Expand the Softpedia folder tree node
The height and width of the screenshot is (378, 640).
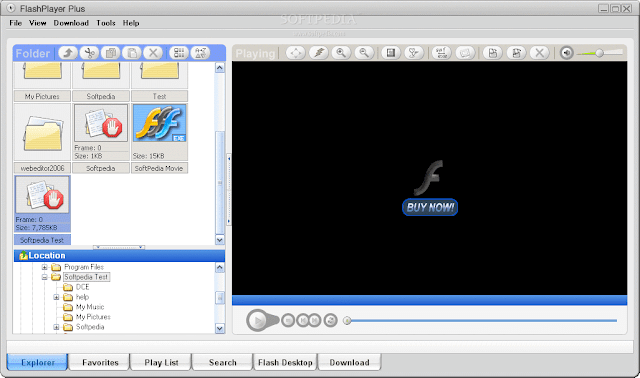click(x=56, y=327)
